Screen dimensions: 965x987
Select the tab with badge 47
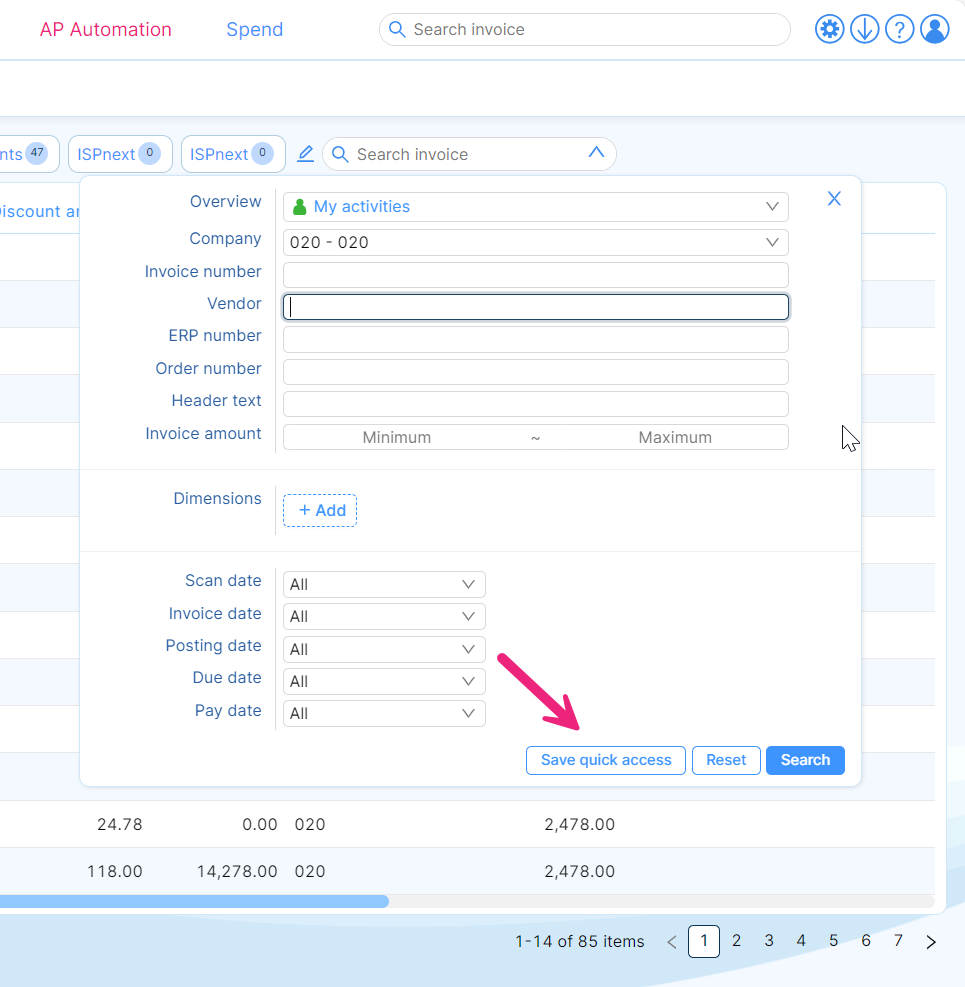[28, 154]
